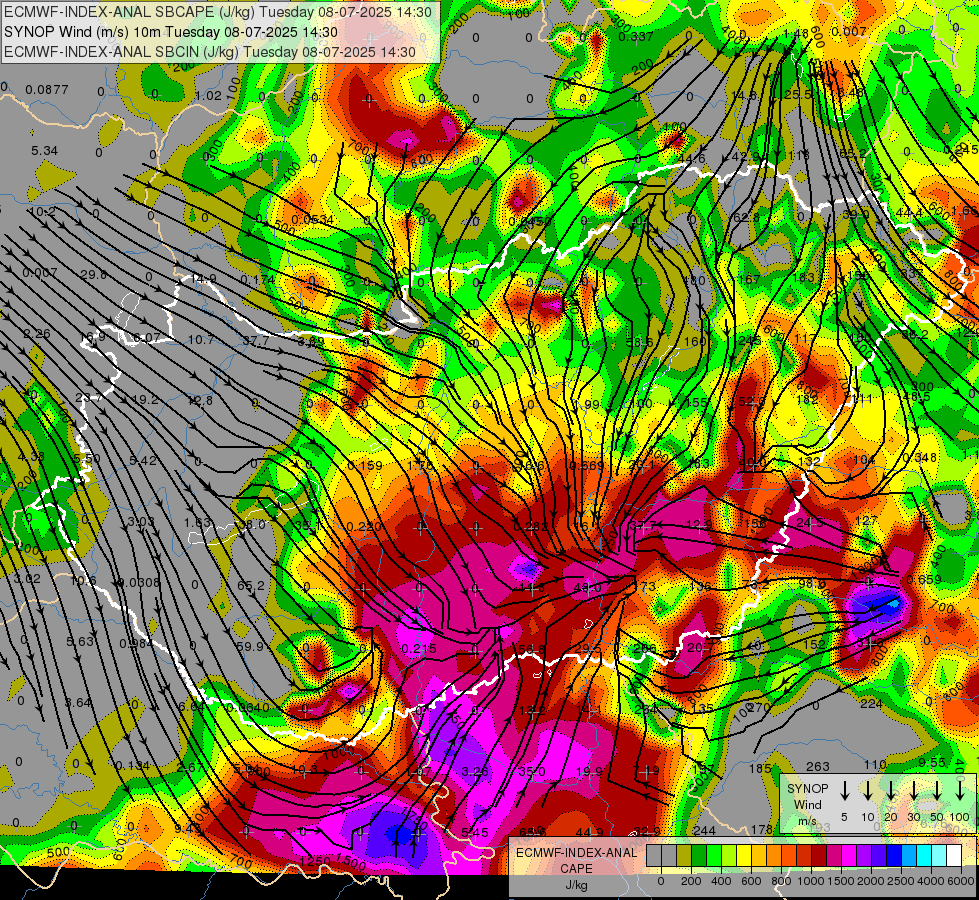
Task: Click the 'ECMWF-INDEX-ANAL SBCAPE' title line
Action: tap(217, 11)
